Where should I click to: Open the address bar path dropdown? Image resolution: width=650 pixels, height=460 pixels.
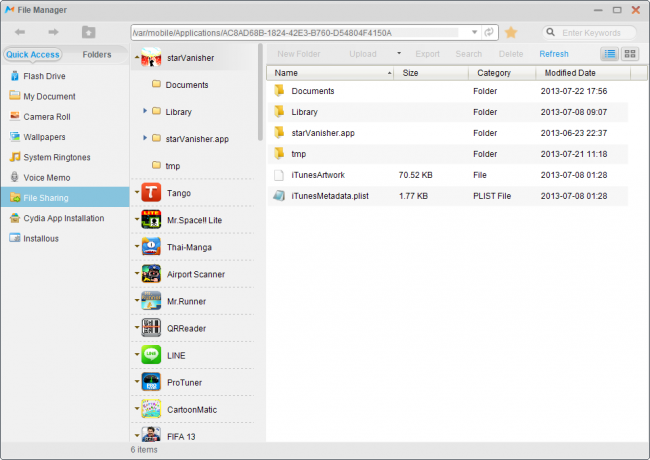click(x=474, y=32)
